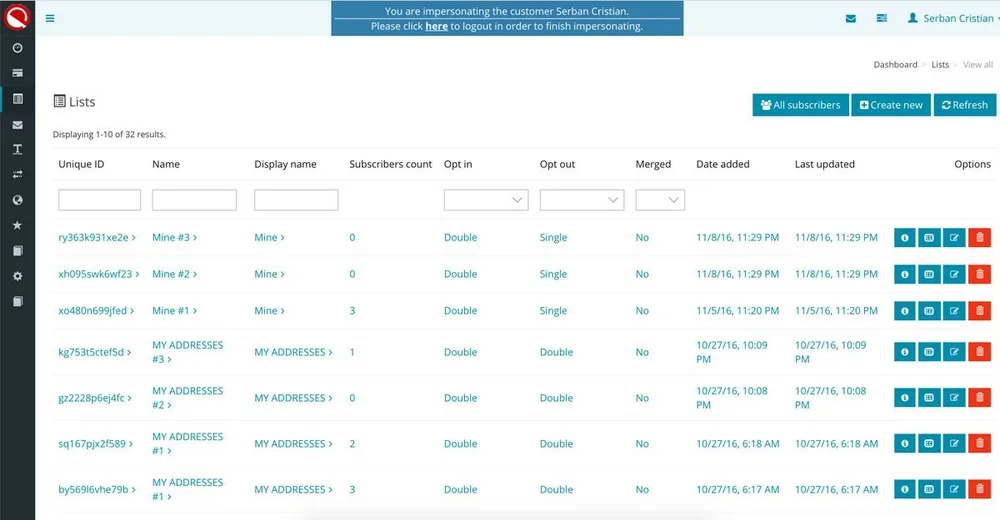This screenshot has height=520, width=1000.
Task: Click subscribers count 3 for Mine #1
Action: pyautogui.click(x=352, y=311)
